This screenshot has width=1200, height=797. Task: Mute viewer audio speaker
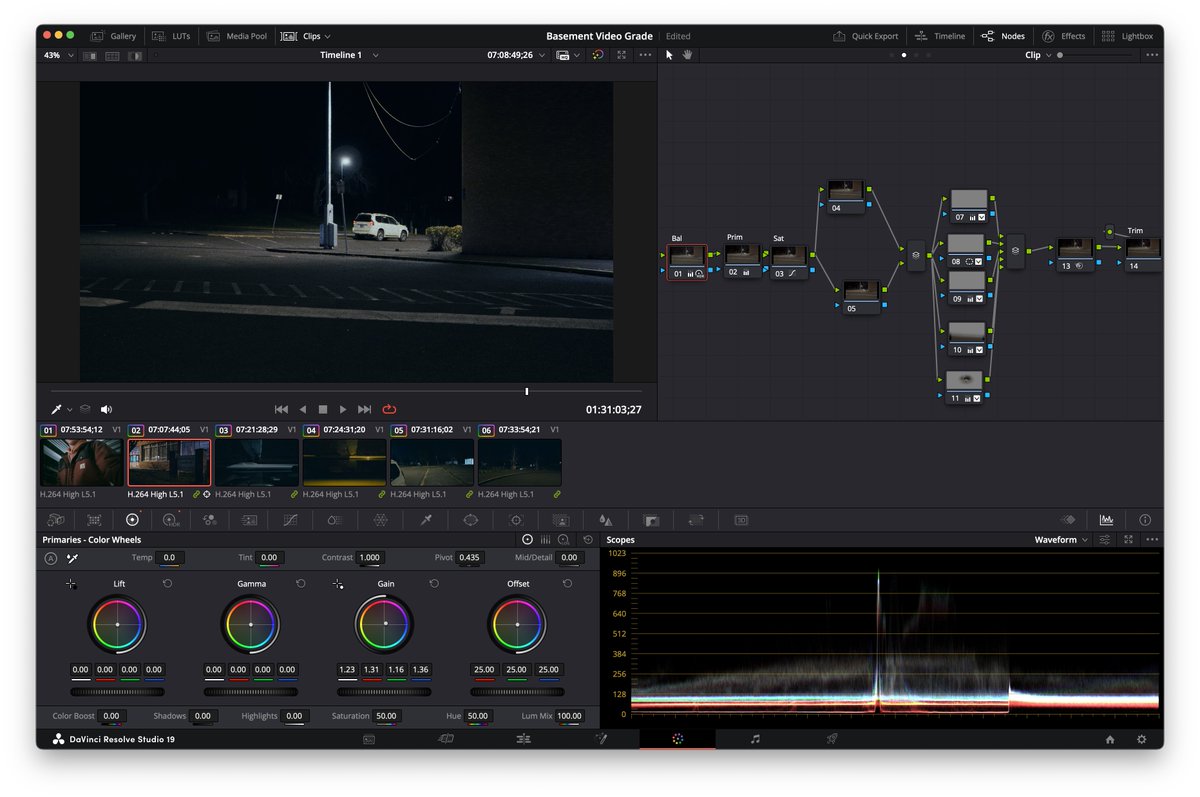(x=106, y=409)
